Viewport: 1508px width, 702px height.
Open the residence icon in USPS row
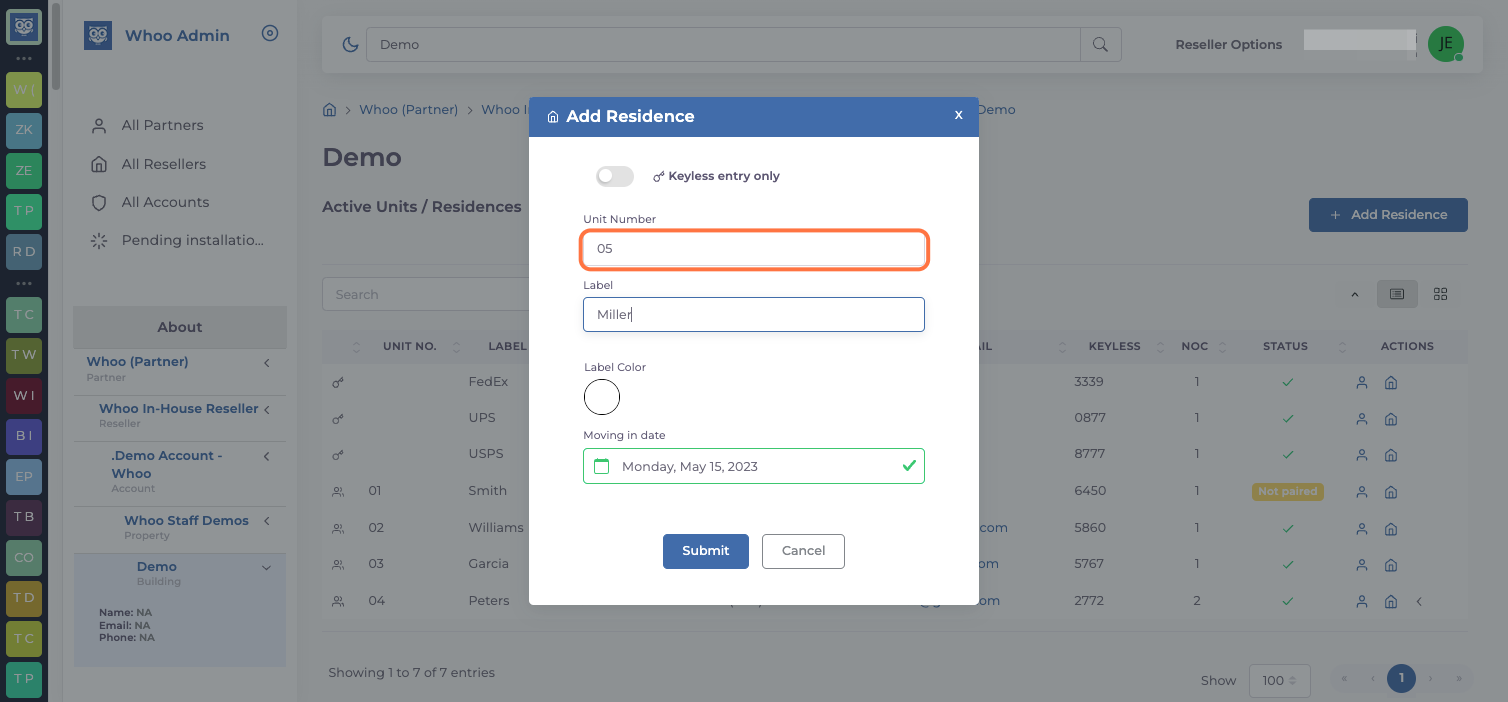1390,455
